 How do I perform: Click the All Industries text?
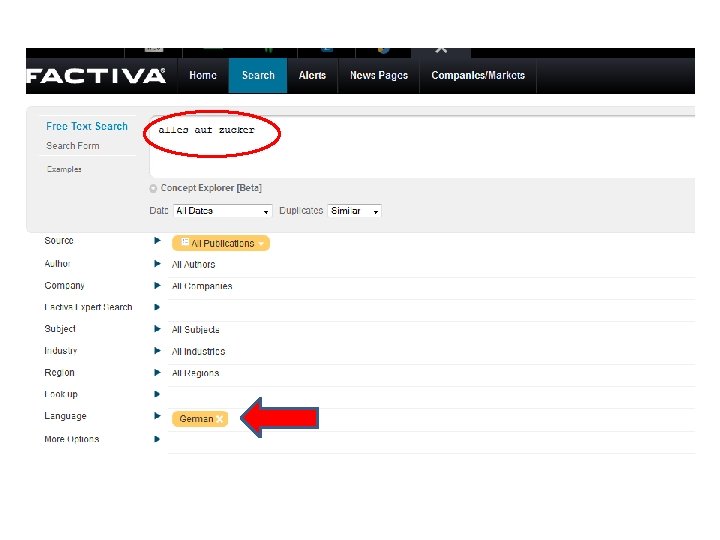click(x=198, y=351)
